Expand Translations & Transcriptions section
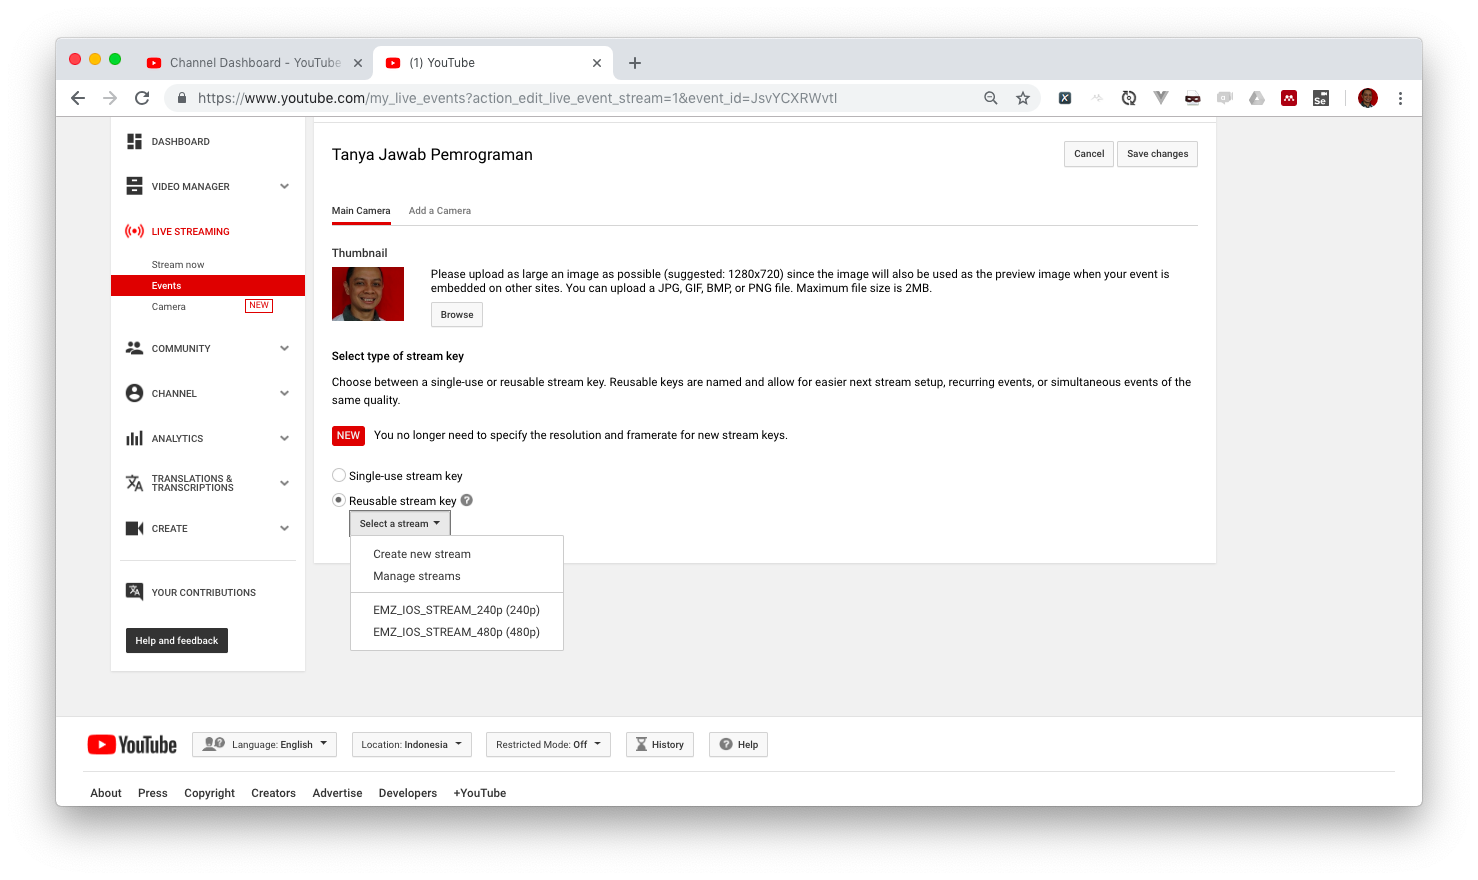This screenshot has height=880, width=1478. (x=285, y=483)
